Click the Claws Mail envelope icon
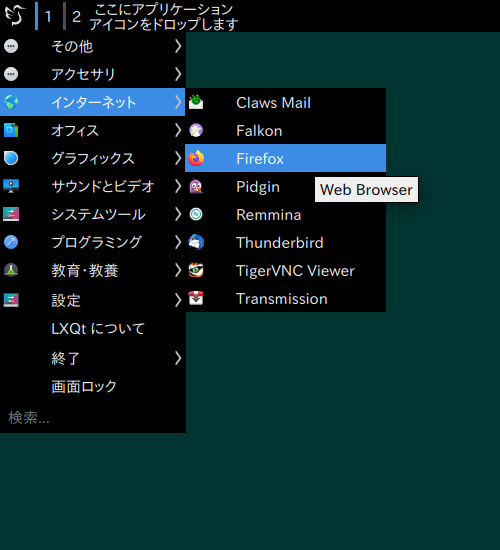 [196, 102]
